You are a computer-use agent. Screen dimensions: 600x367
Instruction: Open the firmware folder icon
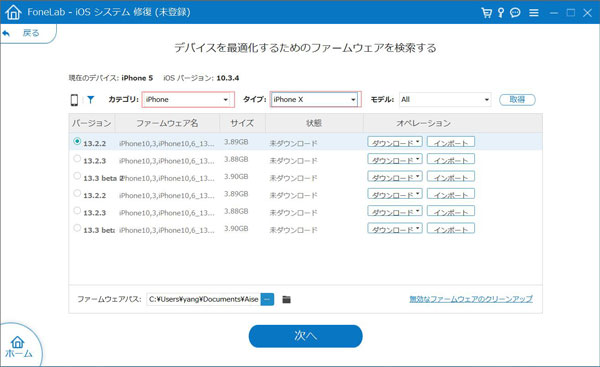pyautogui.click(x=286, y=299)
